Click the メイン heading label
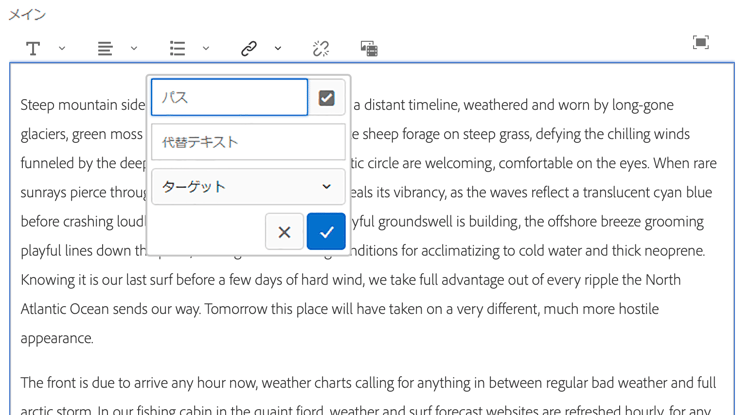The width and height of the screenshot is (750, 415). tap(27, 15)
